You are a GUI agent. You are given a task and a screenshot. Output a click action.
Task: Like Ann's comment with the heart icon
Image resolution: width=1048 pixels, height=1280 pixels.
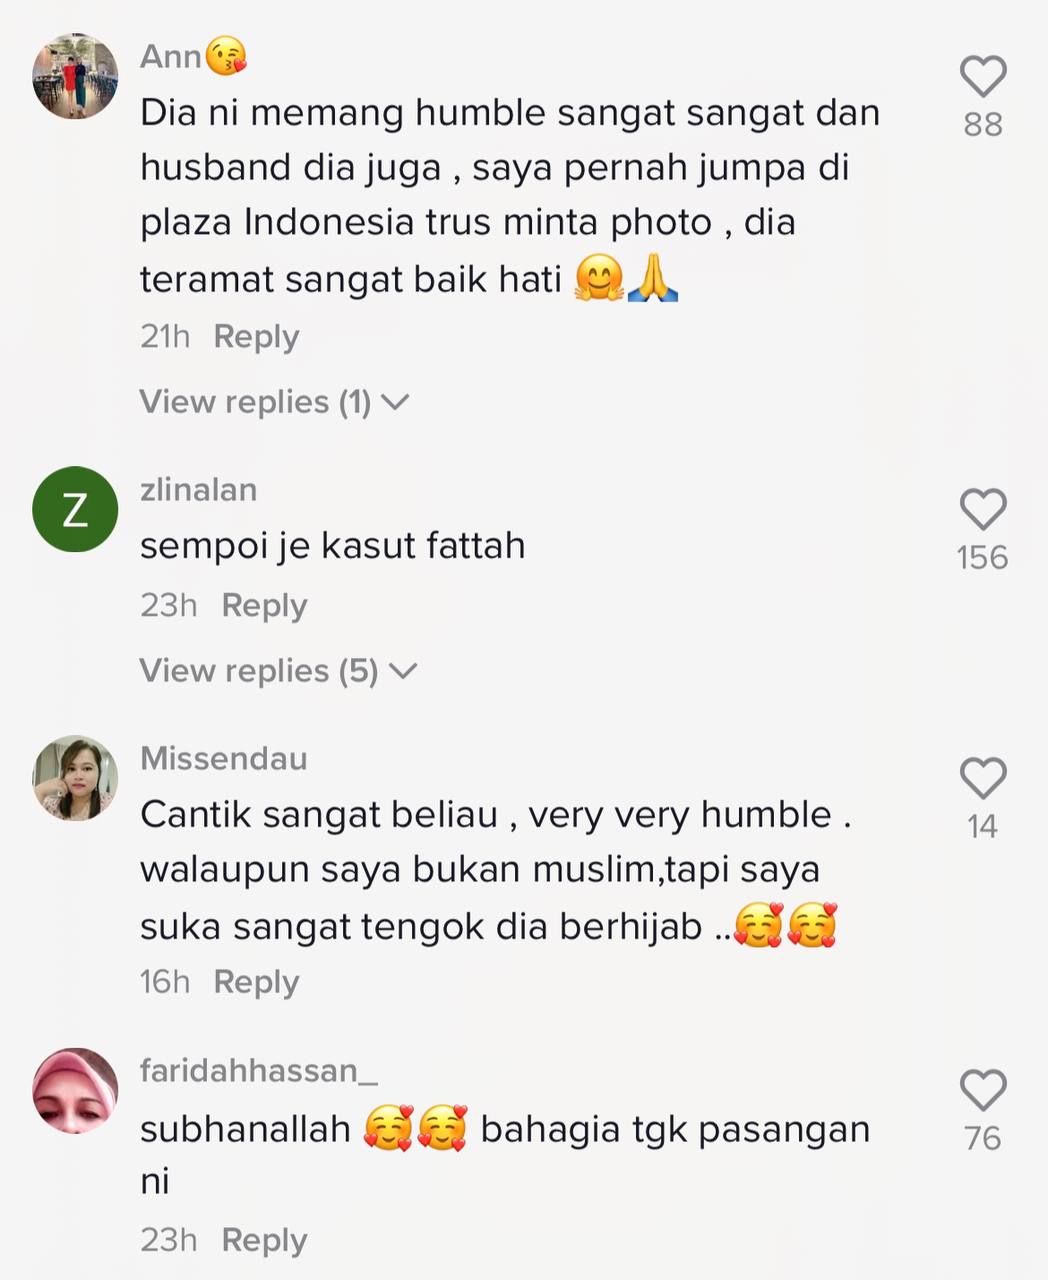(982, 77)
